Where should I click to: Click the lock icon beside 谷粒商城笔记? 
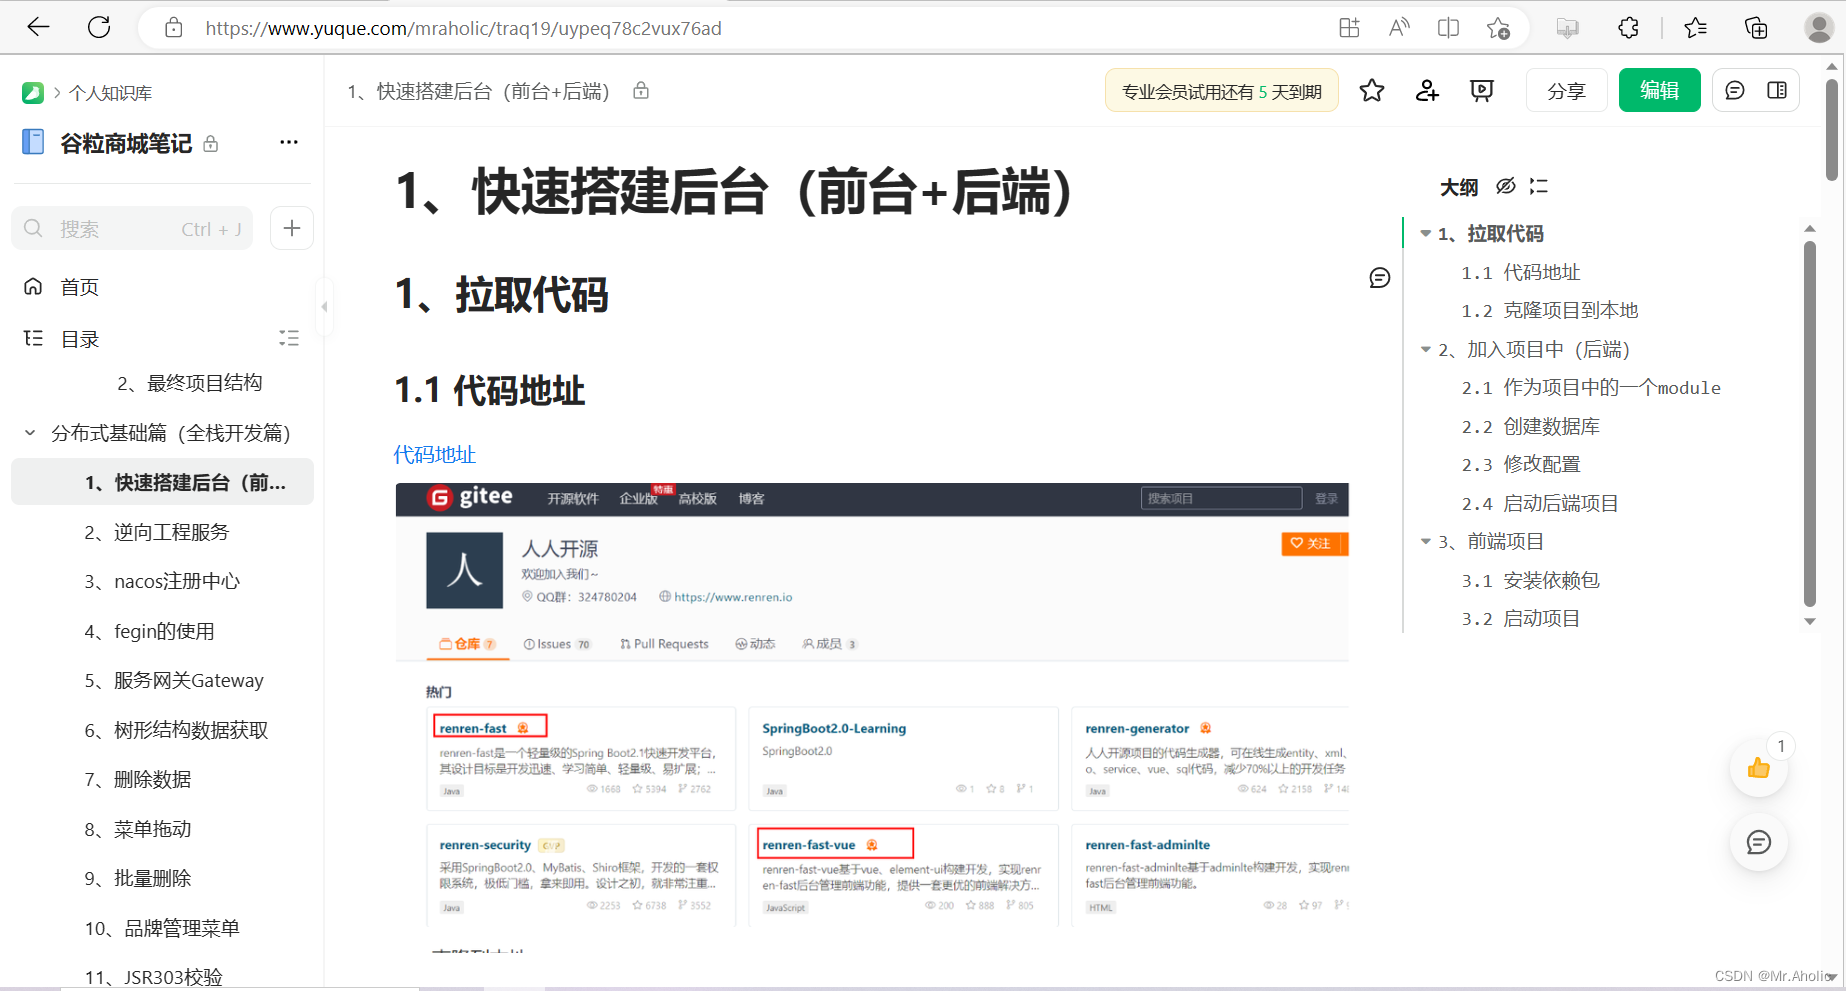tap(211, 144)
